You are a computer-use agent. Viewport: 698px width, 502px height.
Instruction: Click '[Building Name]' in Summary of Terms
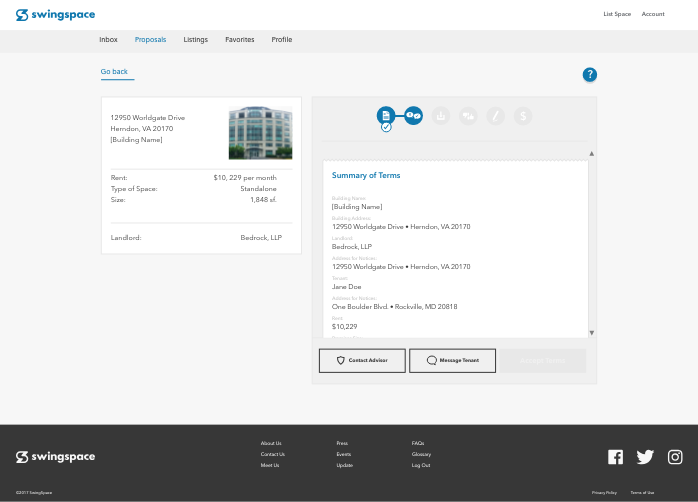click(357, 207)
